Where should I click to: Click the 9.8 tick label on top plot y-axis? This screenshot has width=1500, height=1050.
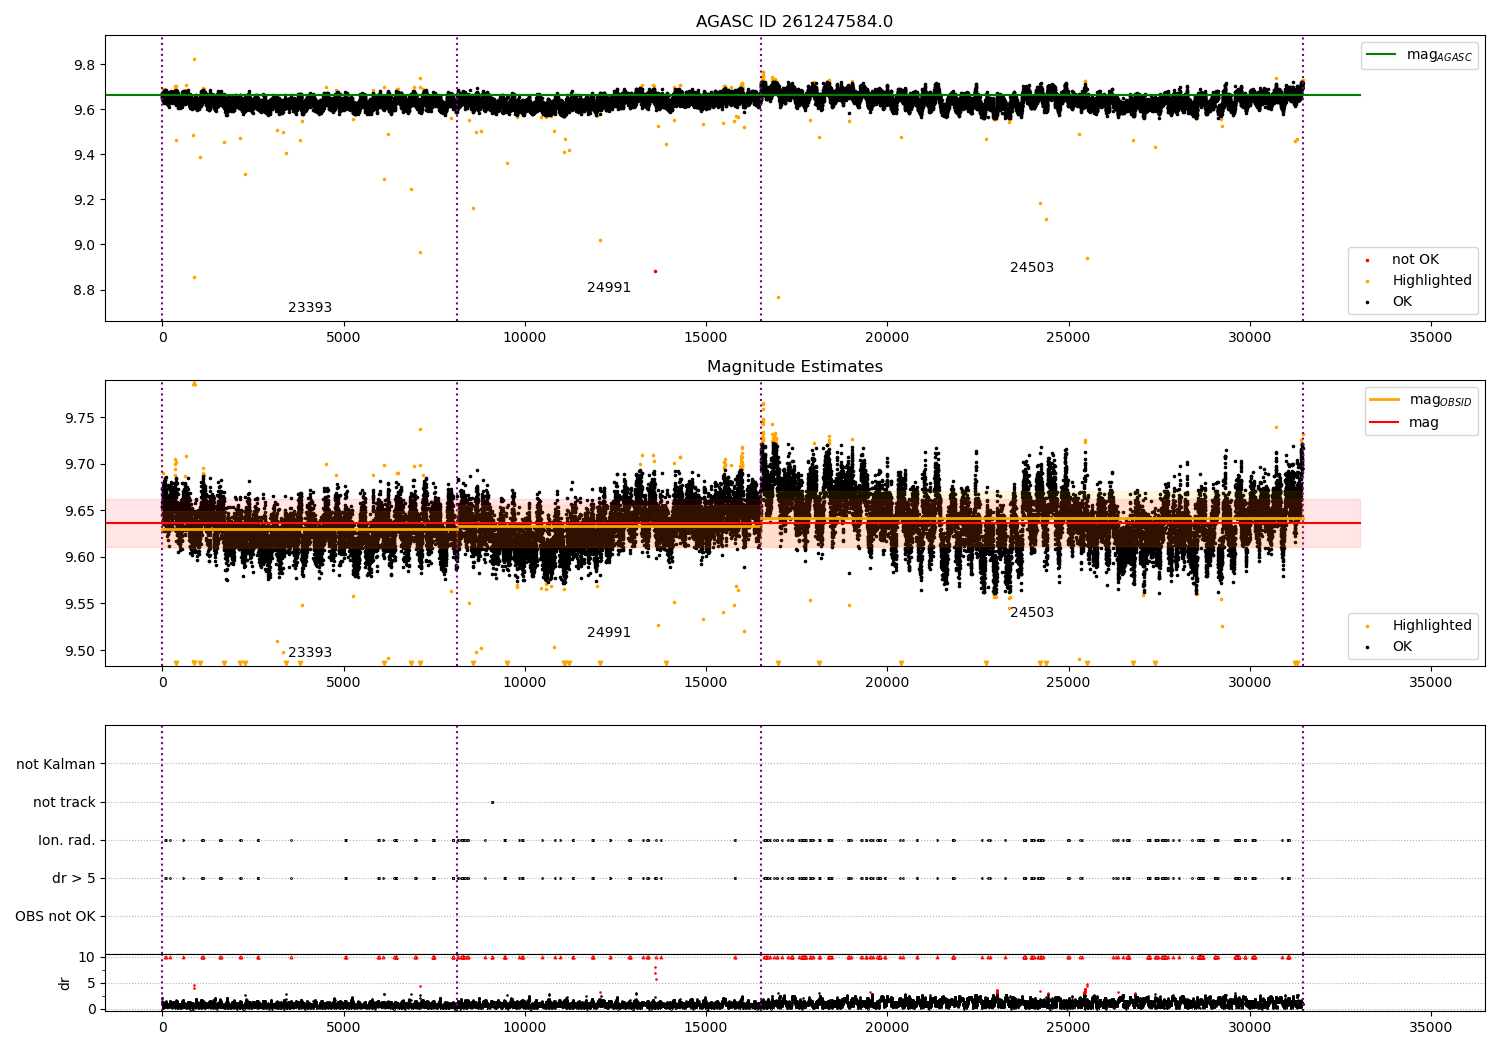pos(84,65)
